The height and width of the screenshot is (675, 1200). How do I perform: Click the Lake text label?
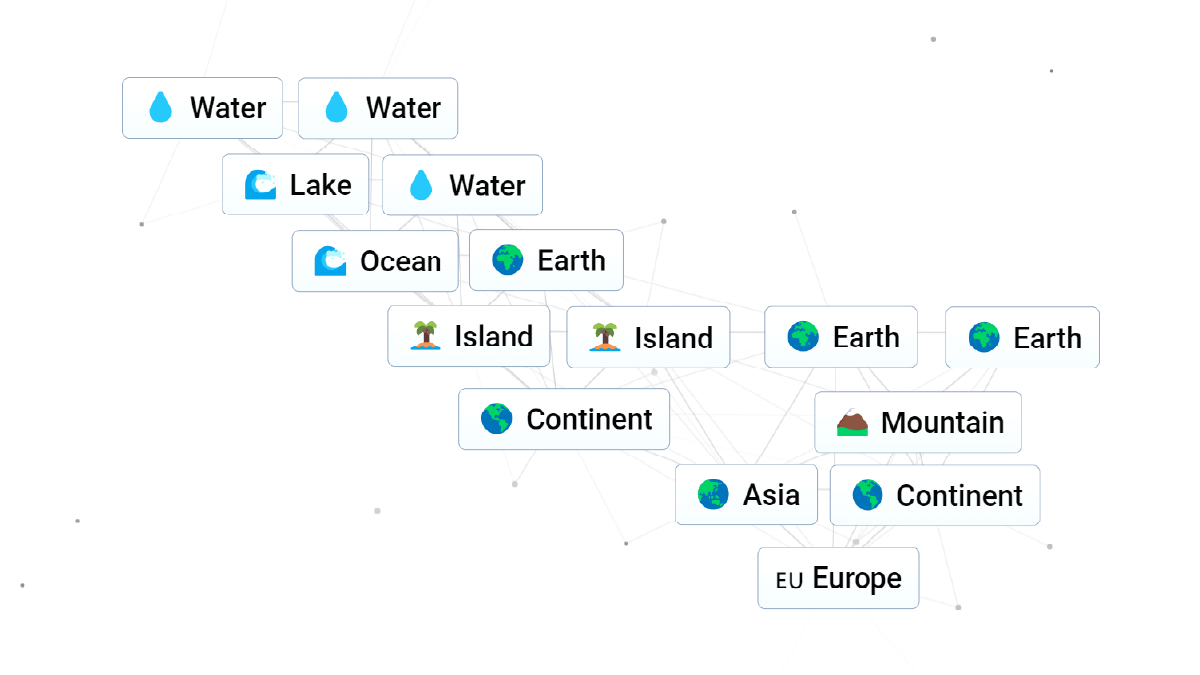[x=320, y=185]
